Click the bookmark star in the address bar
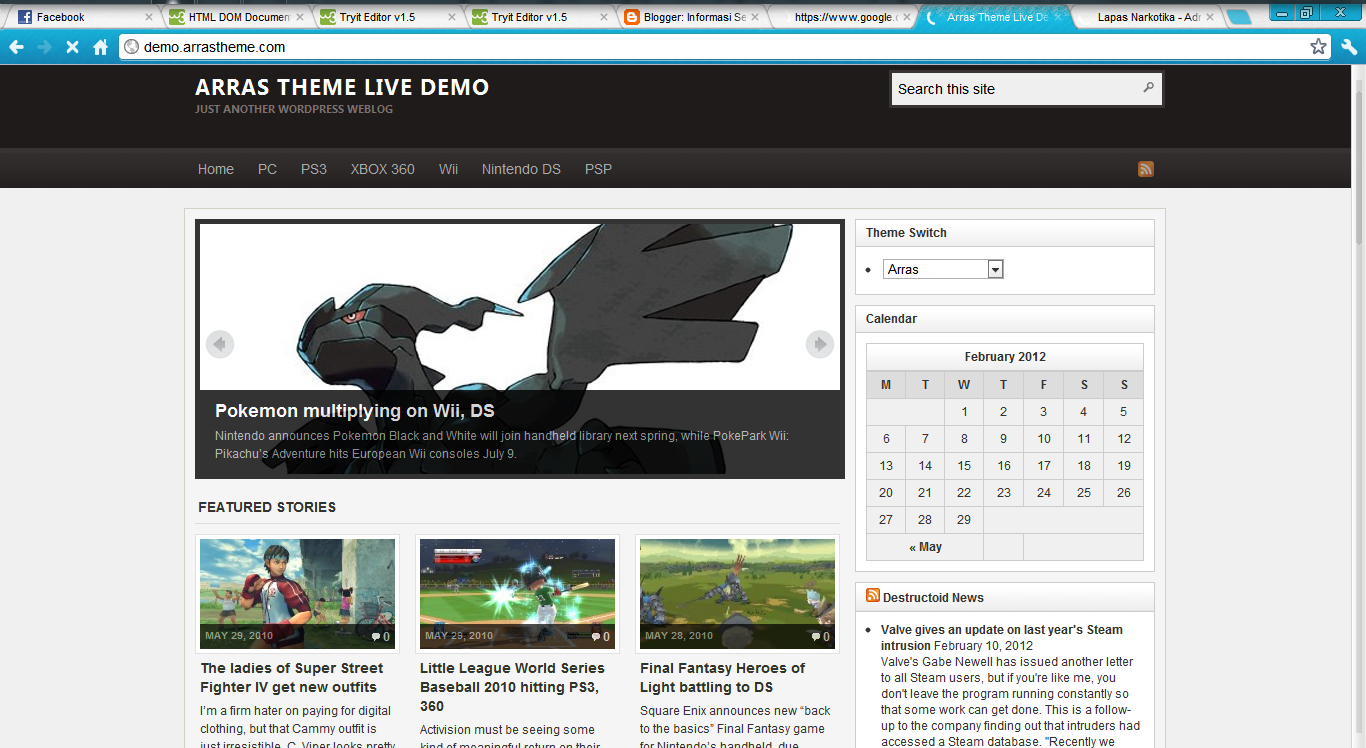Viewport: 1366px width, 748px height. tap(1317, 46)
